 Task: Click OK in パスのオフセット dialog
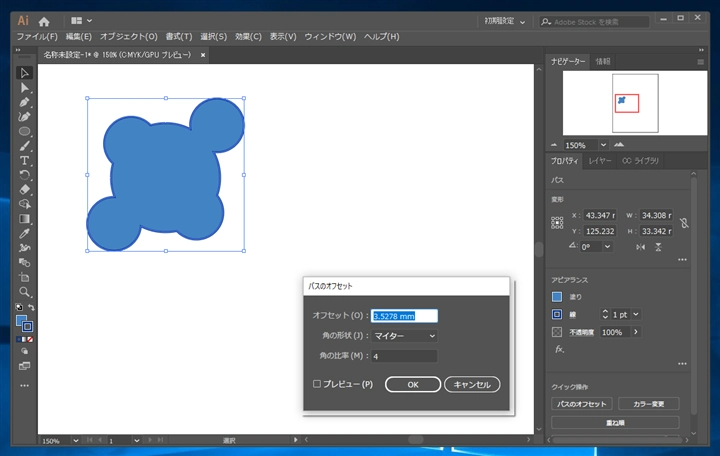click(413, 384)
